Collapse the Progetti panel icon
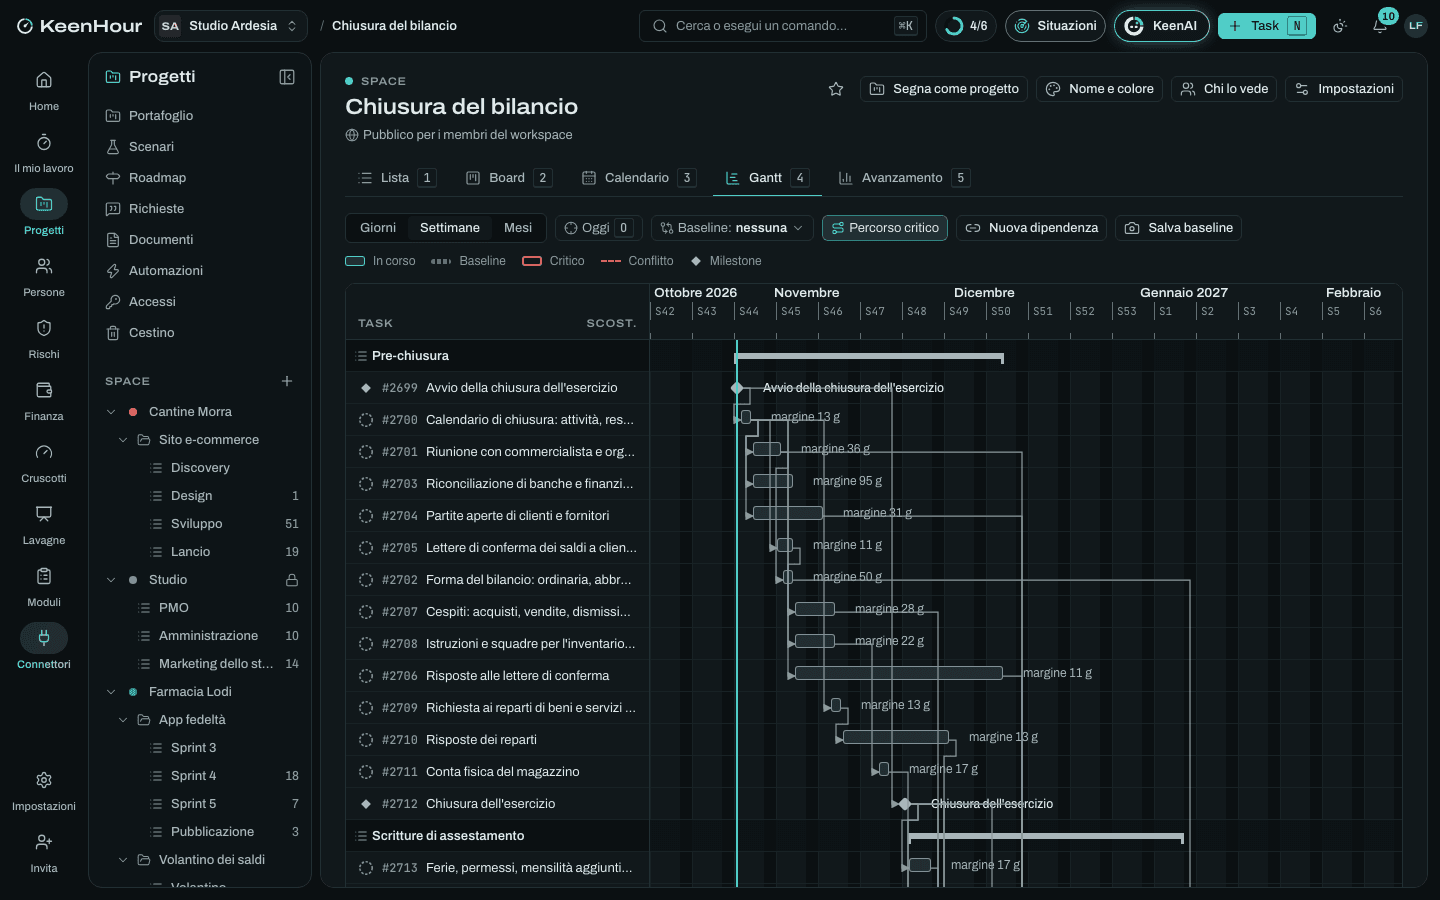The width and height of the screenshot is (1440, 900). 287,77
